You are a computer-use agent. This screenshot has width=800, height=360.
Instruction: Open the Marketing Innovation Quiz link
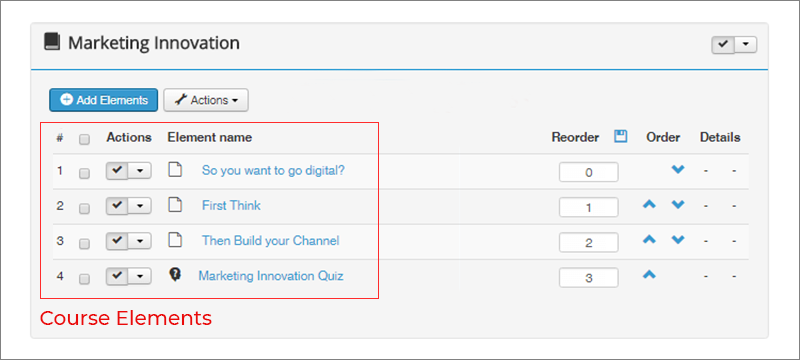[271, 276]
